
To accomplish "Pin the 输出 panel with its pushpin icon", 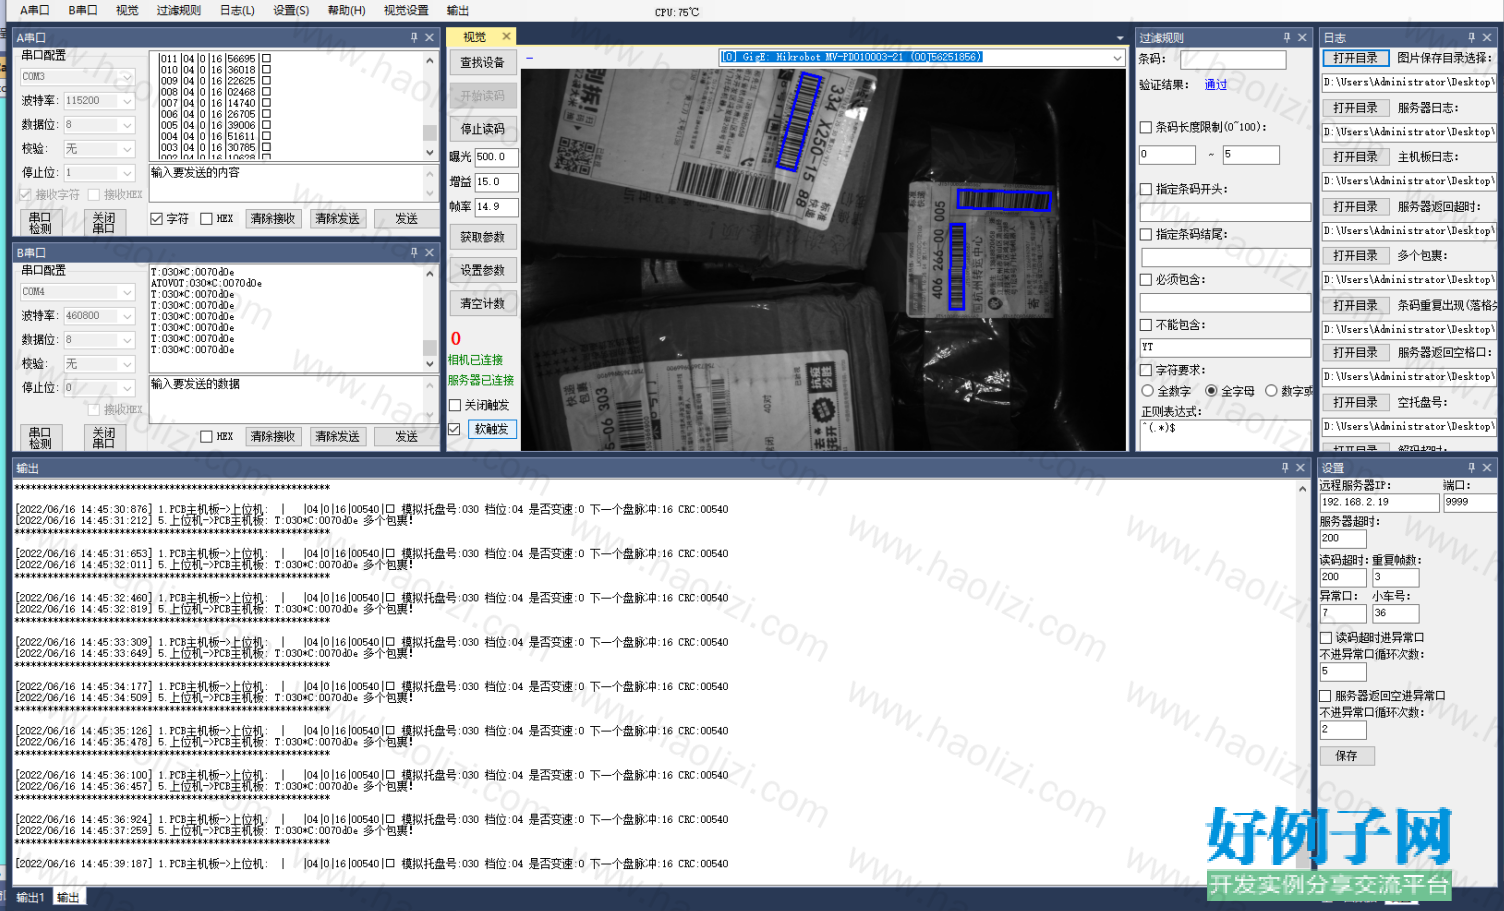I will [1285, 467].
